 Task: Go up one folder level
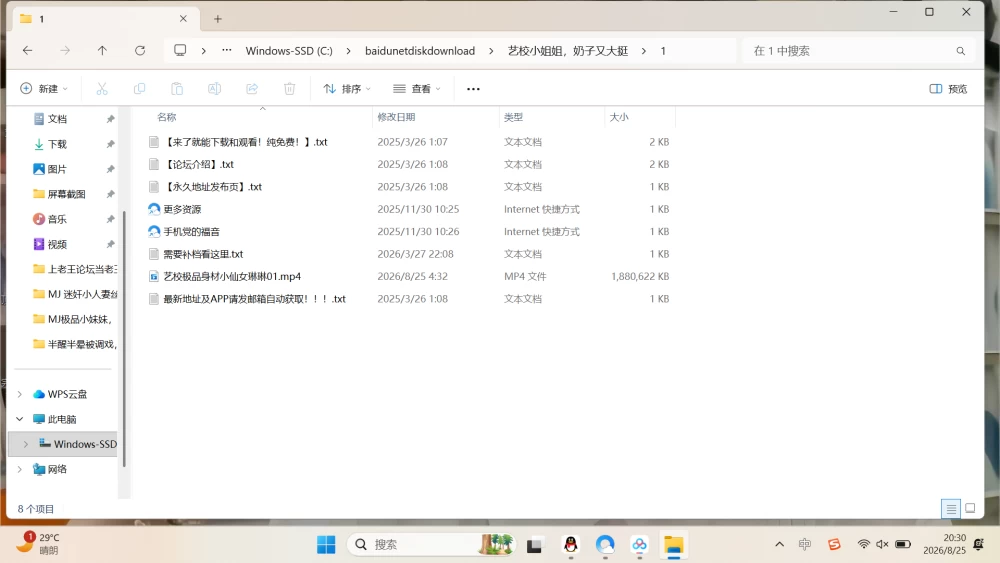pyautogui.click(x=102, y=50)
